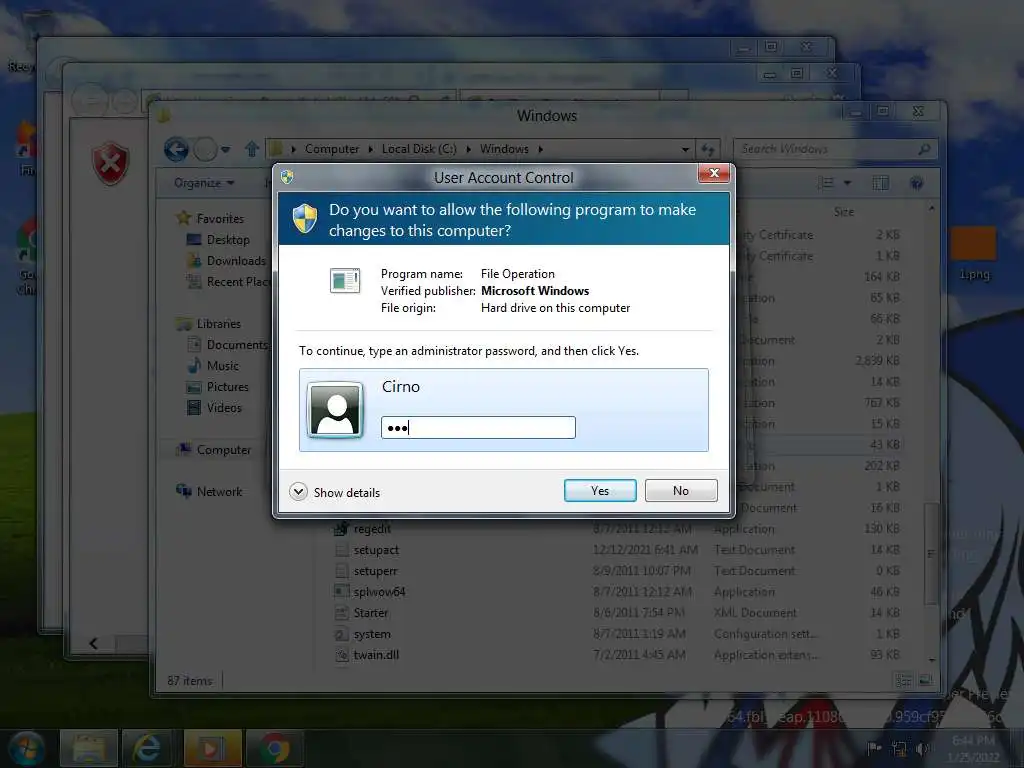This screenshot has height=768, width=1024.
Task: Select Pictures library in navigation pane
Action: 227,387
